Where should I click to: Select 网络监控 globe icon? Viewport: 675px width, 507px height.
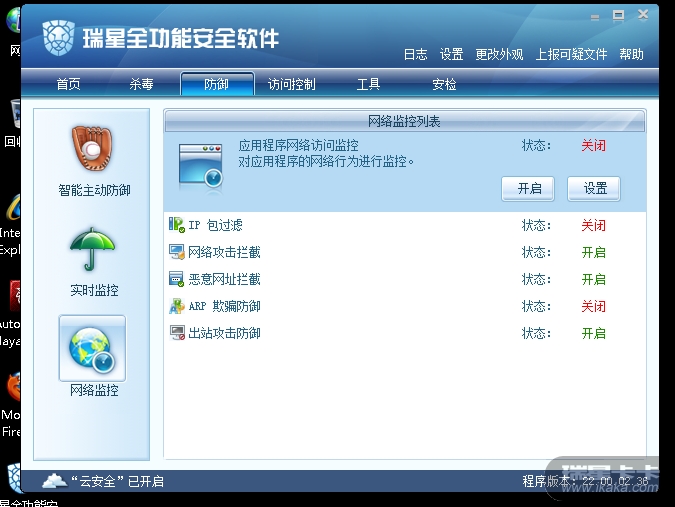(92, 349)
